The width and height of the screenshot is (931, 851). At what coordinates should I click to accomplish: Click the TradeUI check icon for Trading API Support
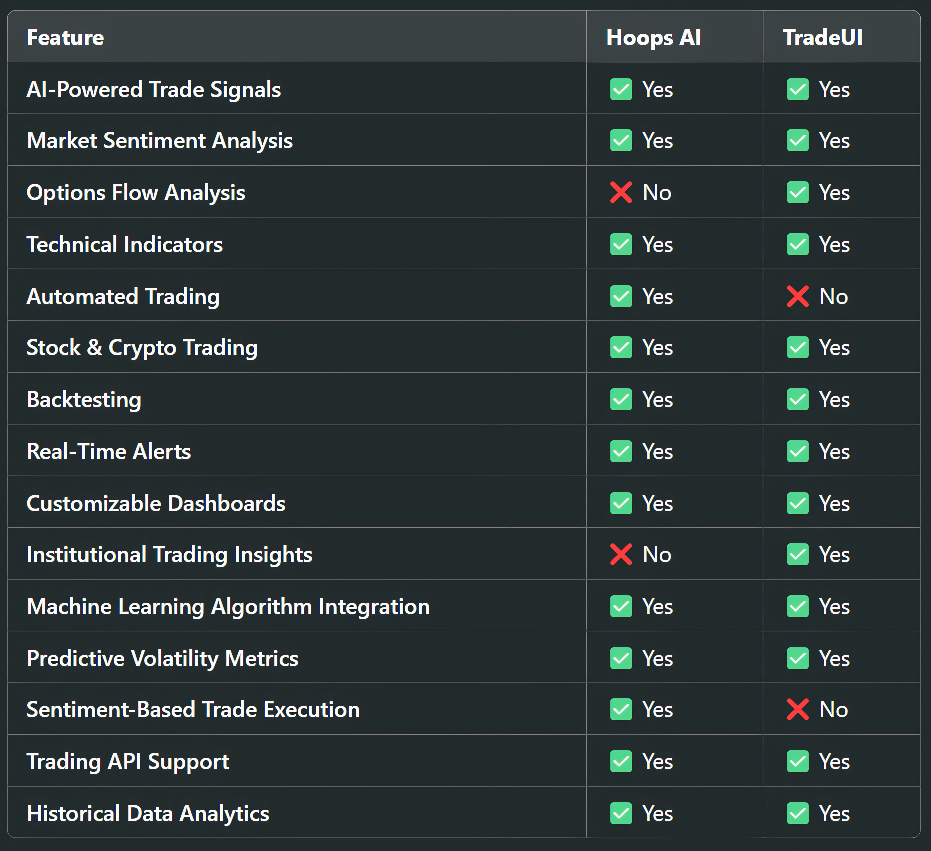click(798, 761)
